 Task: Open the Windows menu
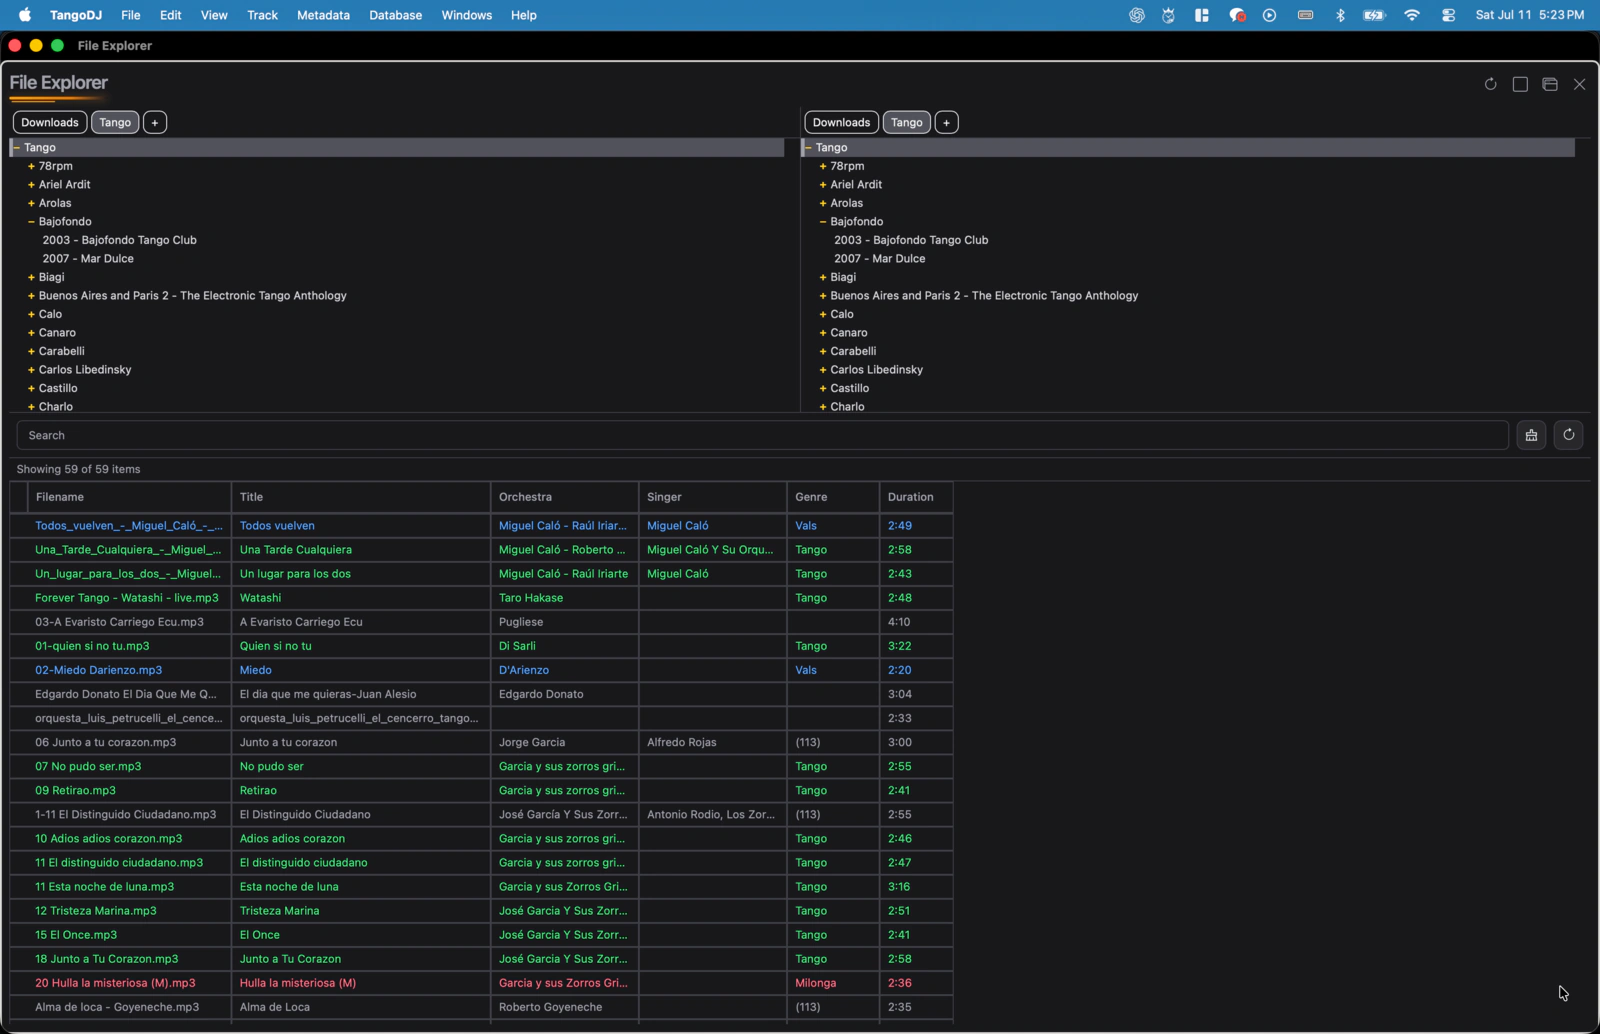click(466, 15)
